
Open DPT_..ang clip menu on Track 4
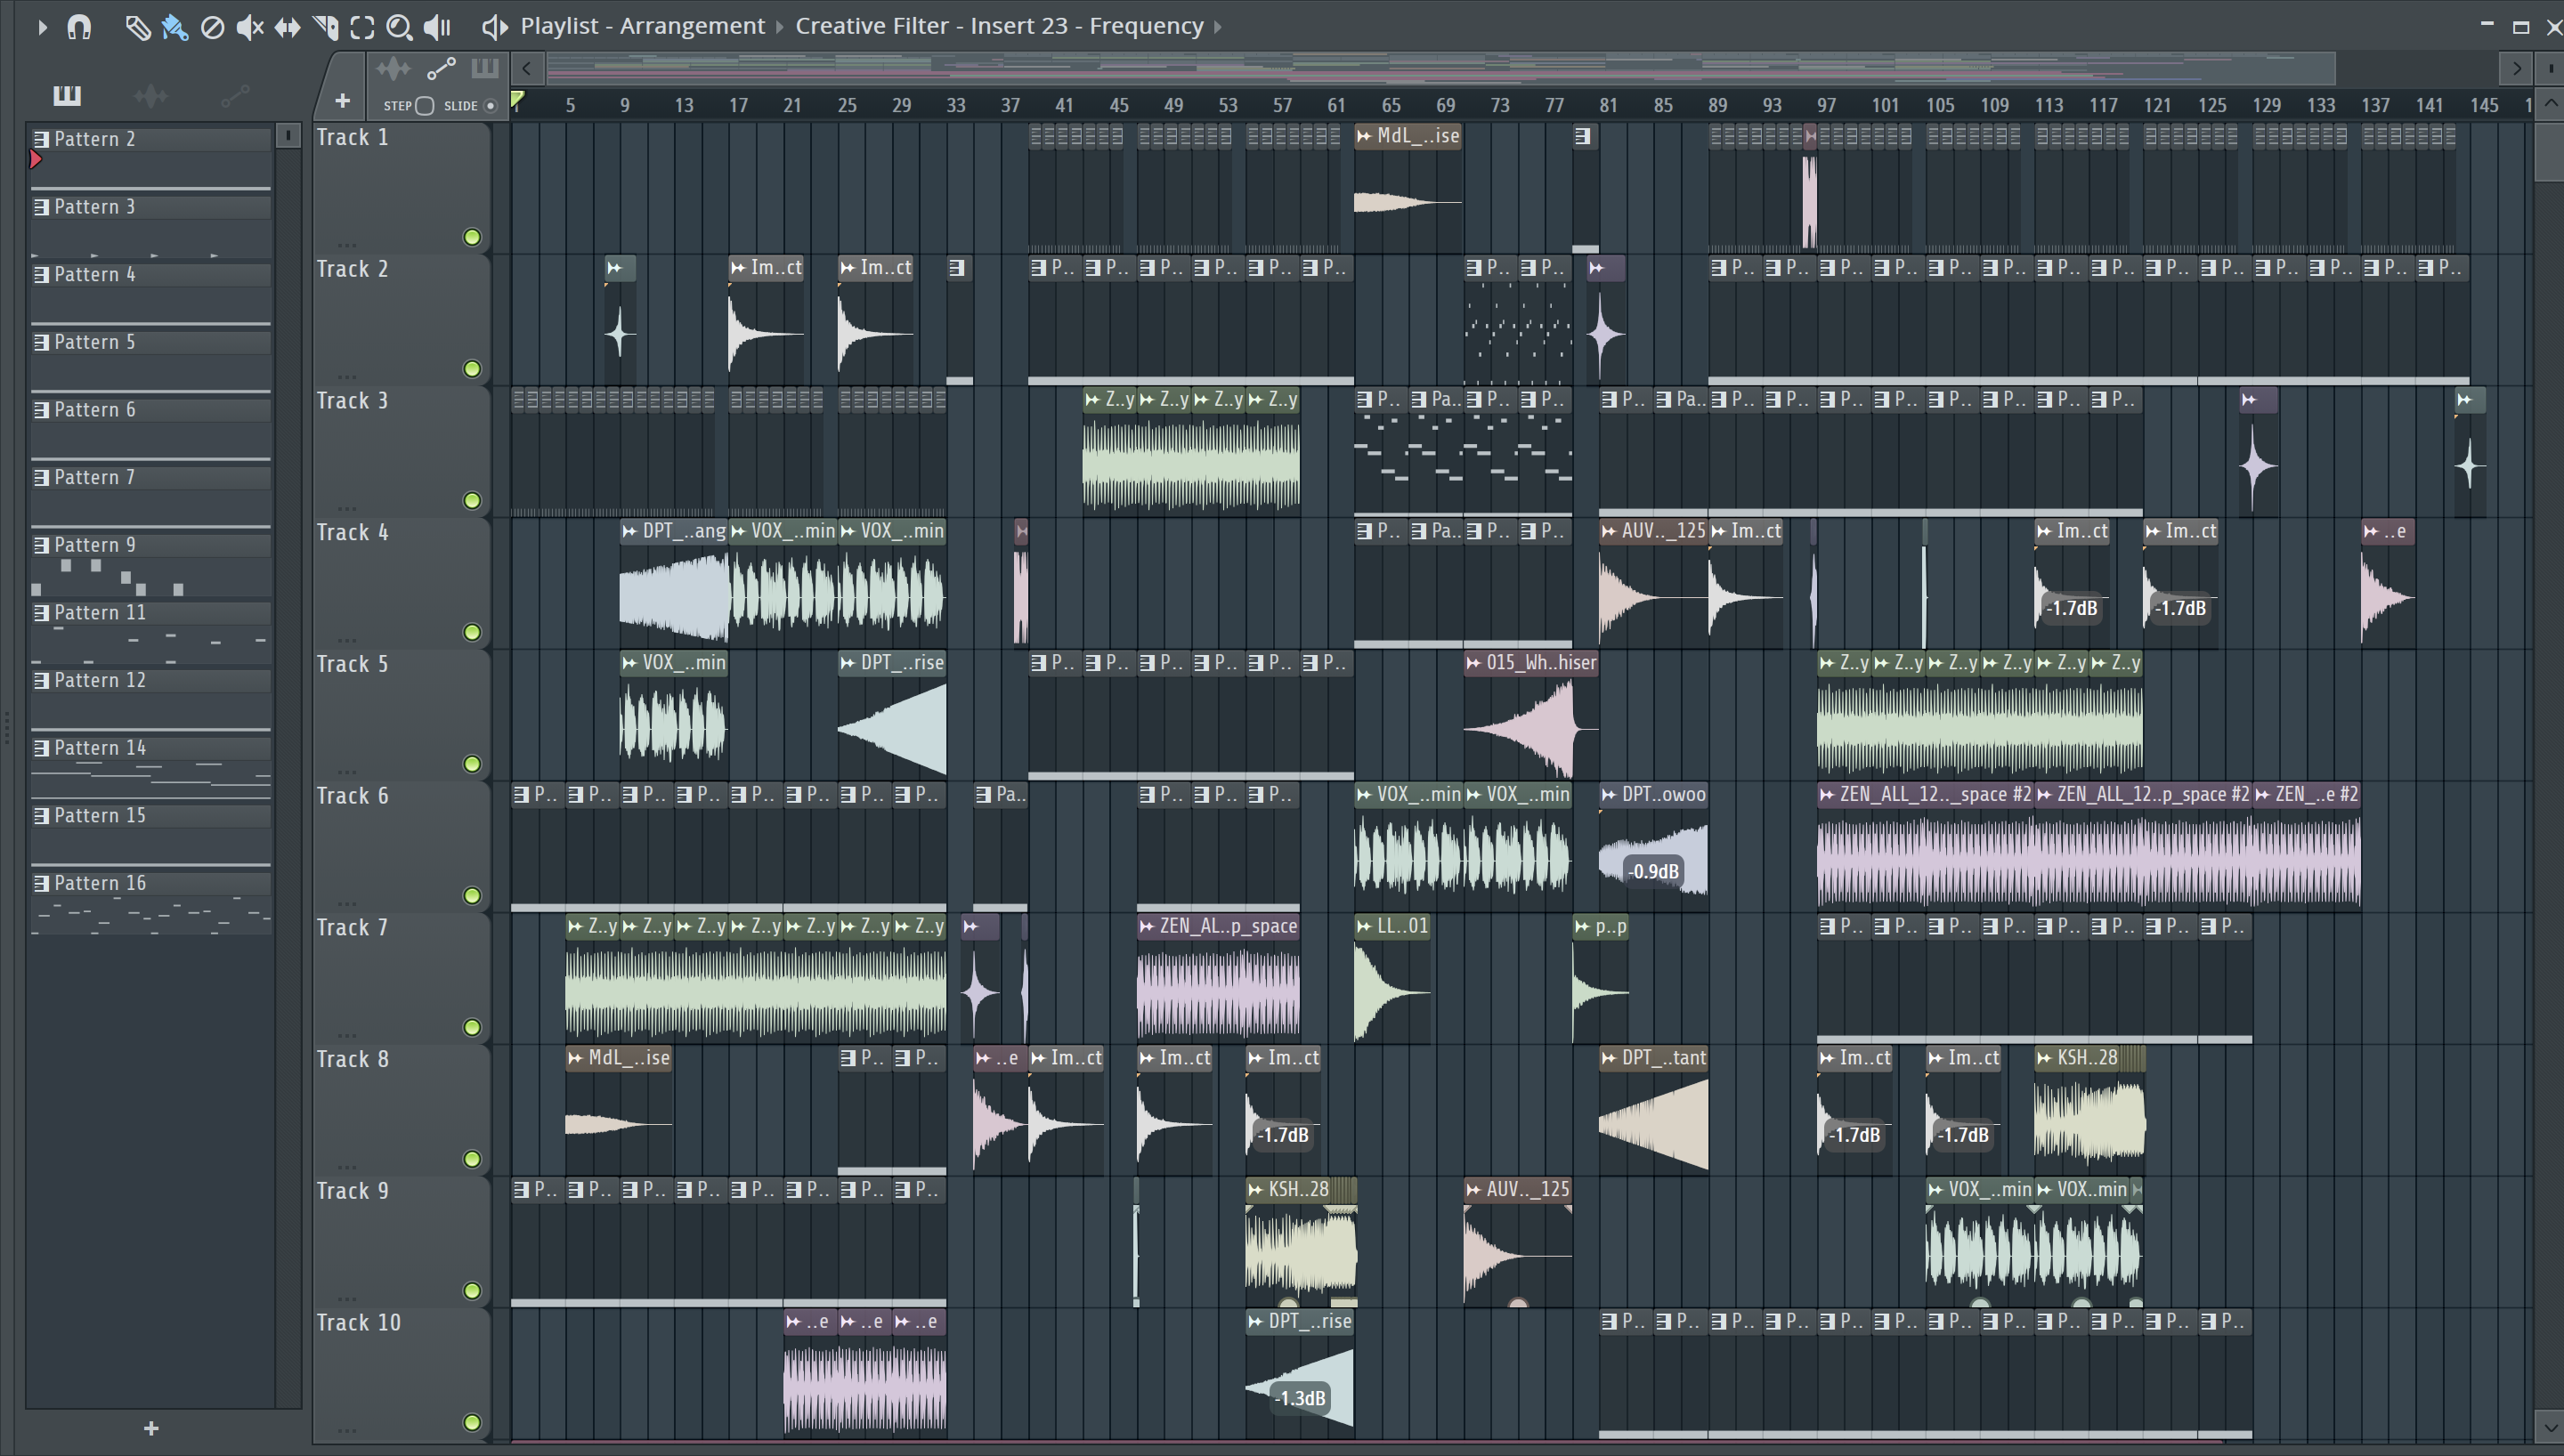pyautogui.click(x=630, y=531)
